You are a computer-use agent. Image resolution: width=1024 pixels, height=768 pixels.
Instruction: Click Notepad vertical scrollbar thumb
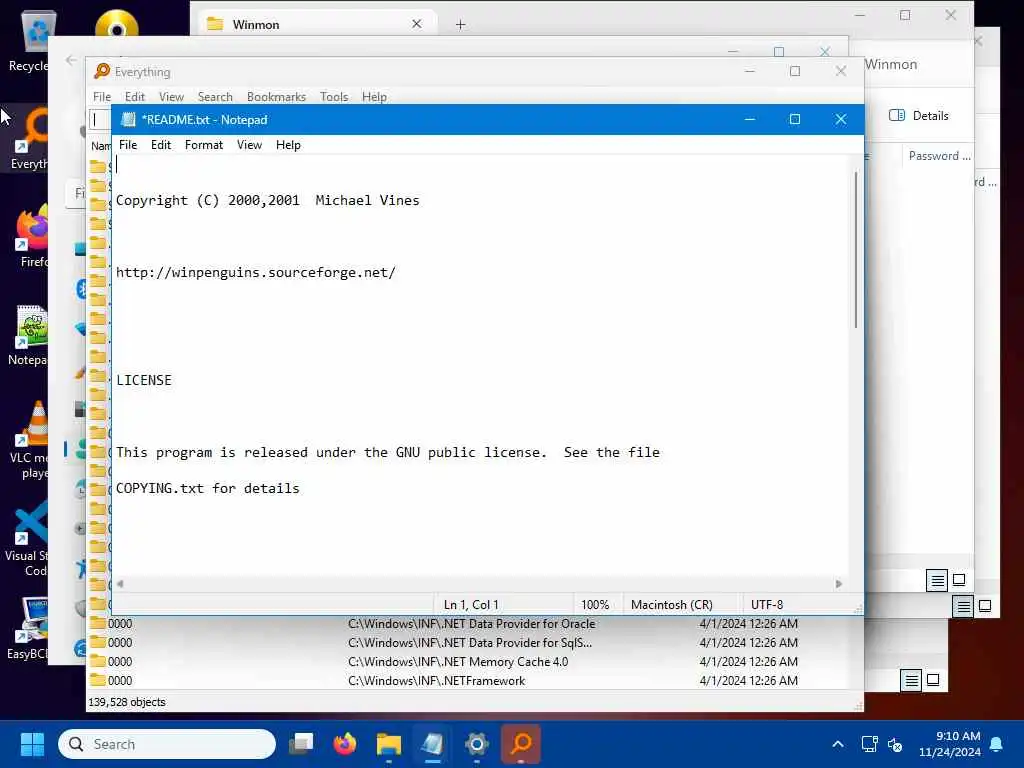856,250
